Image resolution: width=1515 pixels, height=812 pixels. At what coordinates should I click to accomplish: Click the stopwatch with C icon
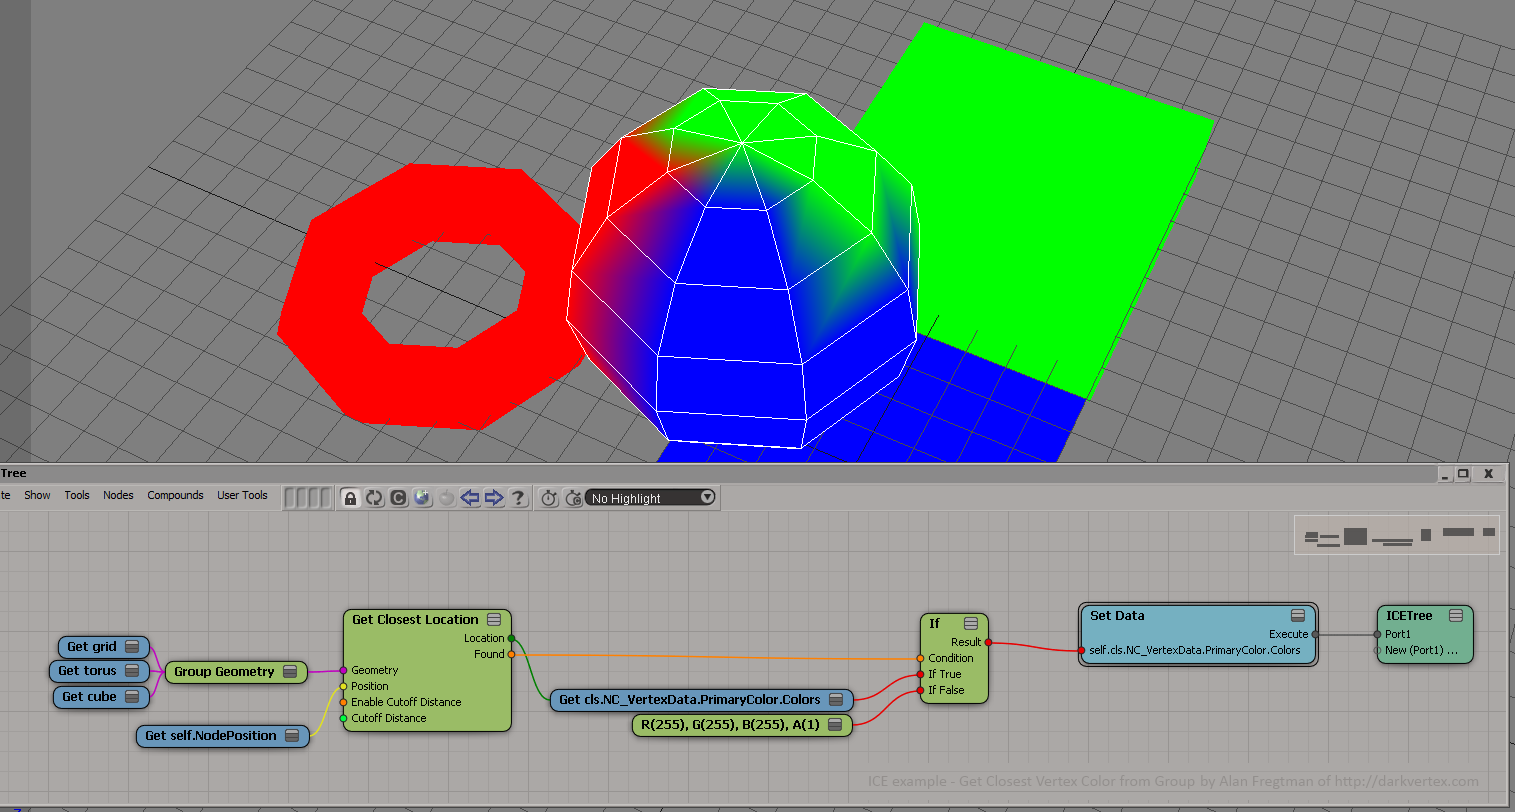[573, 498]
